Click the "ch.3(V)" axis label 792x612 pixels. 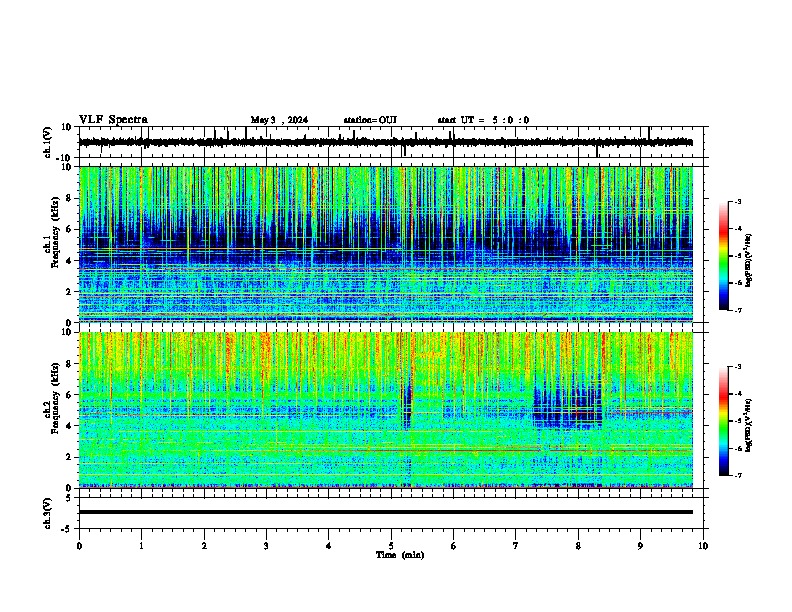pyautogui.click(x=48, y=514)
